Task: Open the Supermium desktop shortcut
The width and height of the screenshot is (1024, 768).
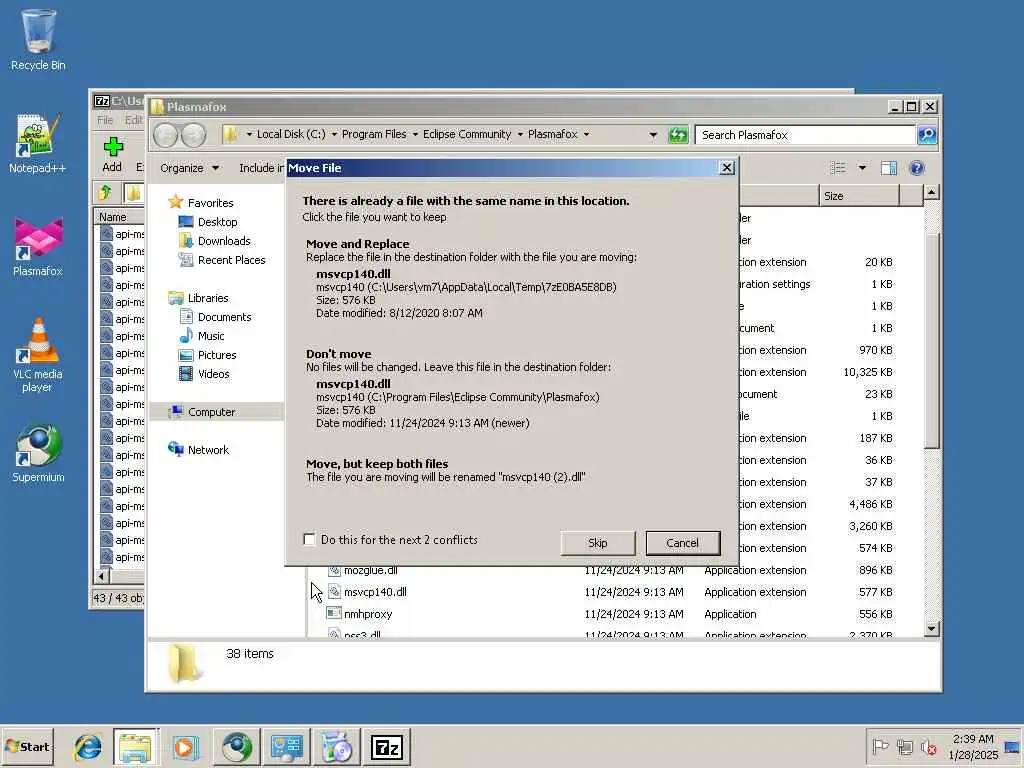Action: 38,454
